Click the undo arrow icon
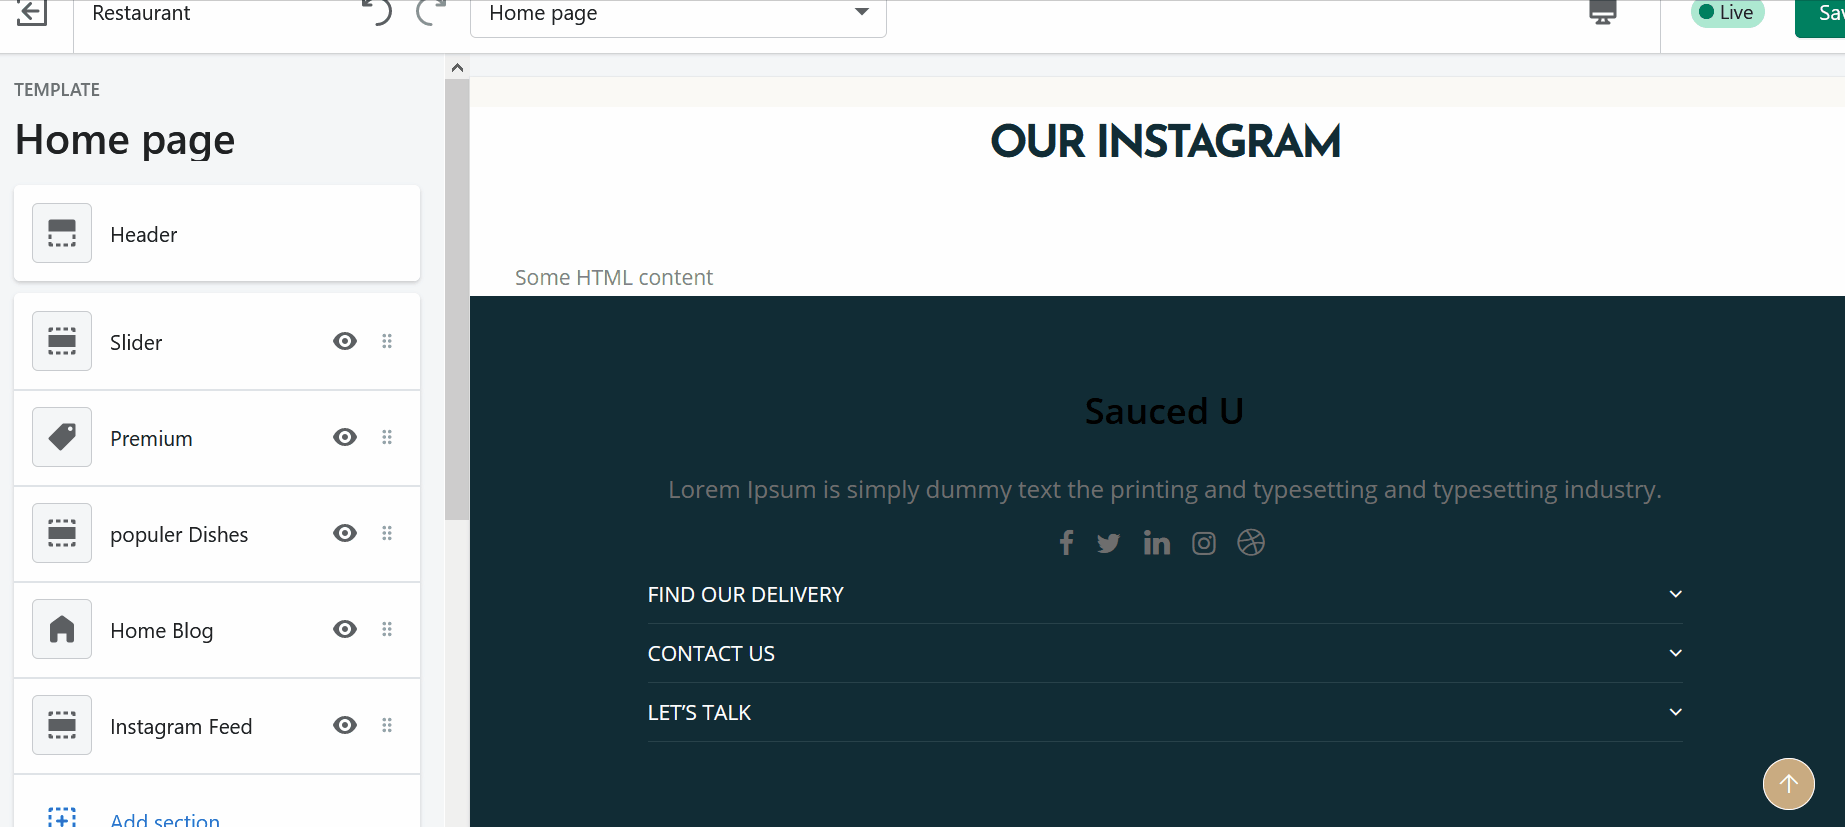This screenshot has height=827, width=1845. tap(378, 13)
